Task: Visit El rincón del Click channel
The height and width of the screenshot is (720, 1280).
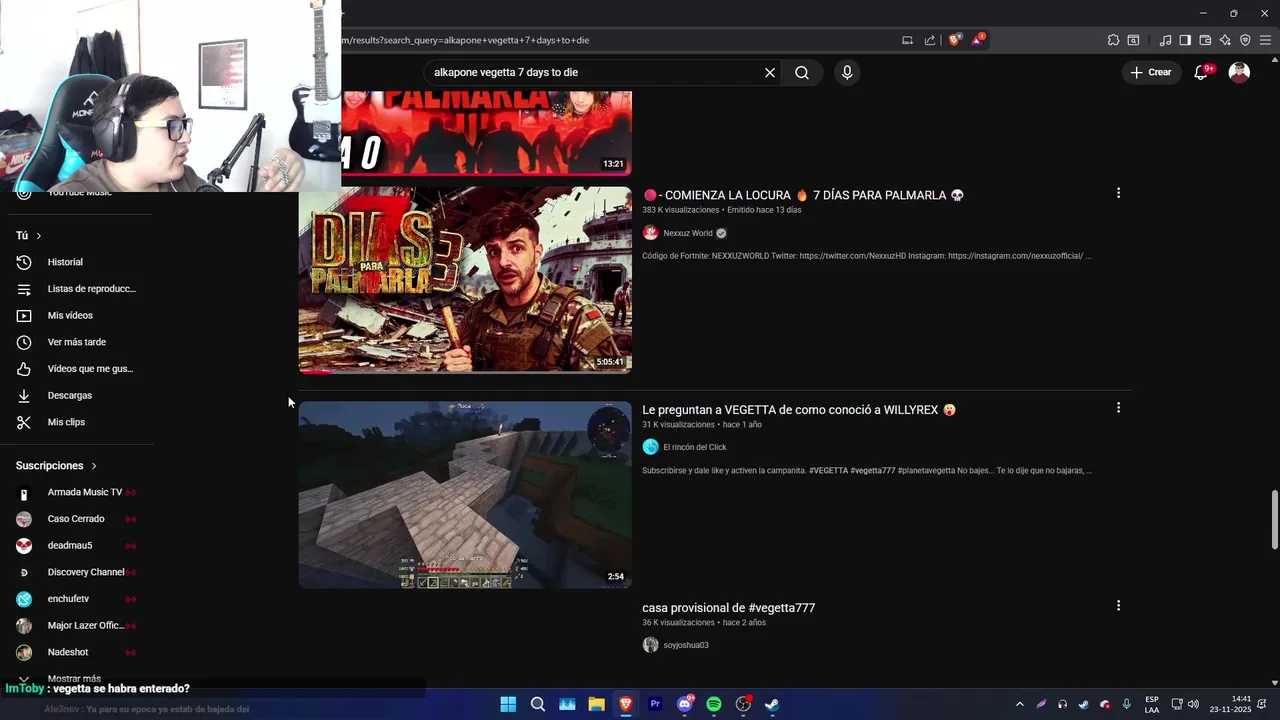Action: pos(695,447)
